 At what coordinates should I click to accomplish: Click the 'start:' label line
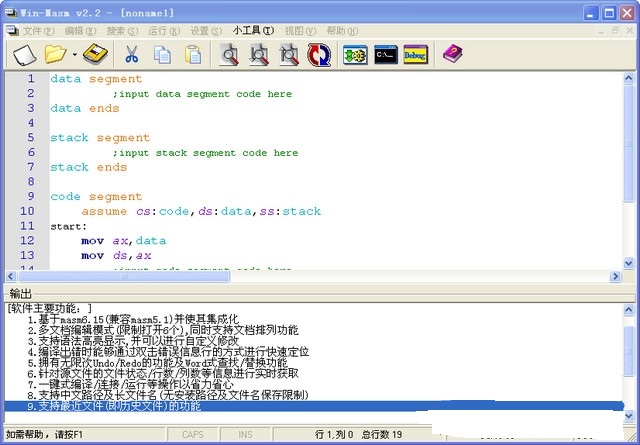(x=69, y=227)
